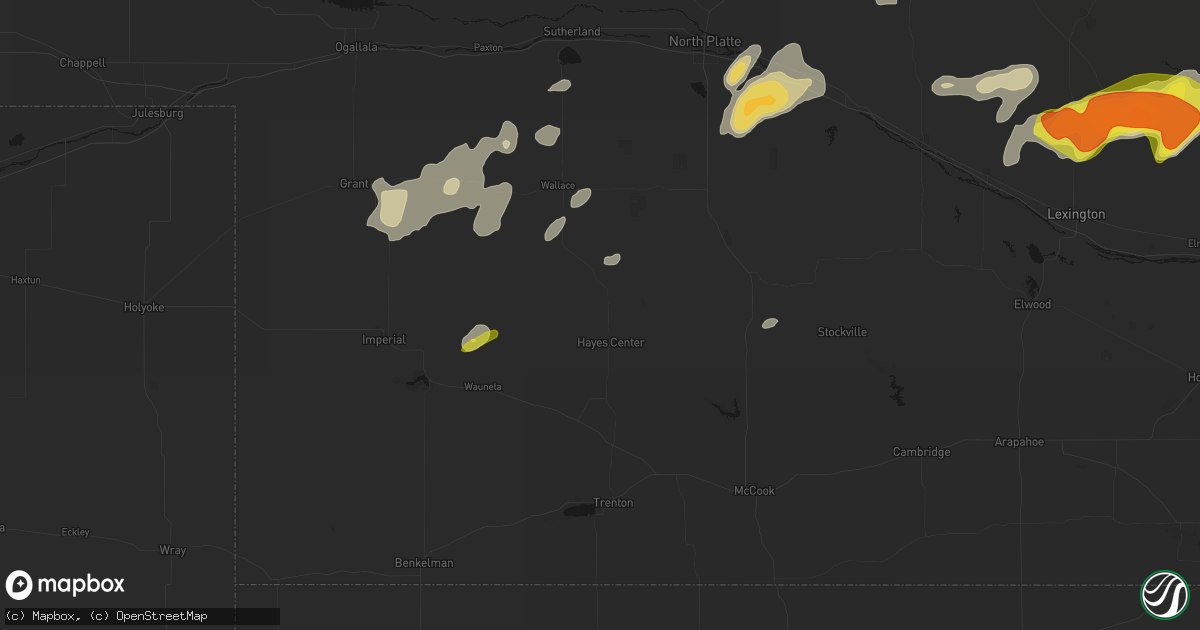Click the Ogallala city label

point(357,47)
